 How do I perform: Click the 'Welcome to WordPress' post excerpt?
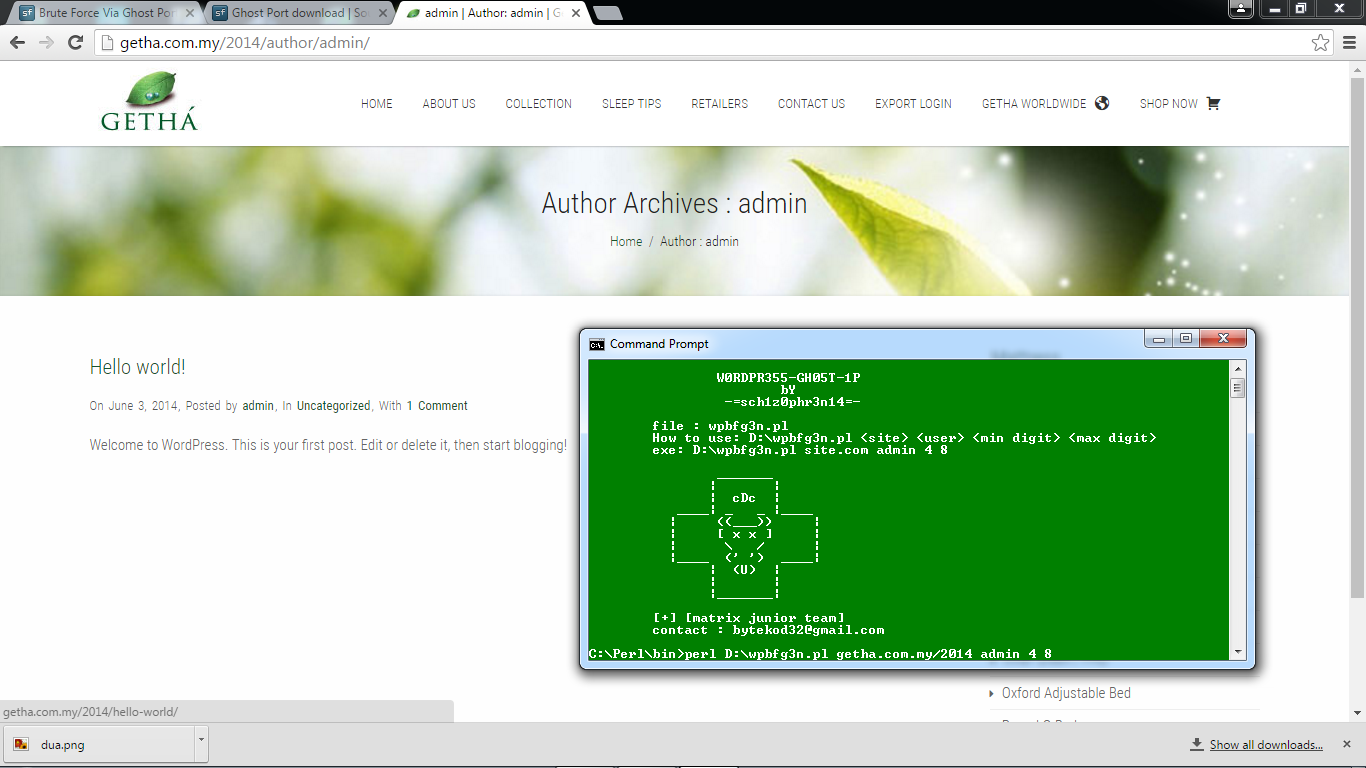click(x=328, y=445)
